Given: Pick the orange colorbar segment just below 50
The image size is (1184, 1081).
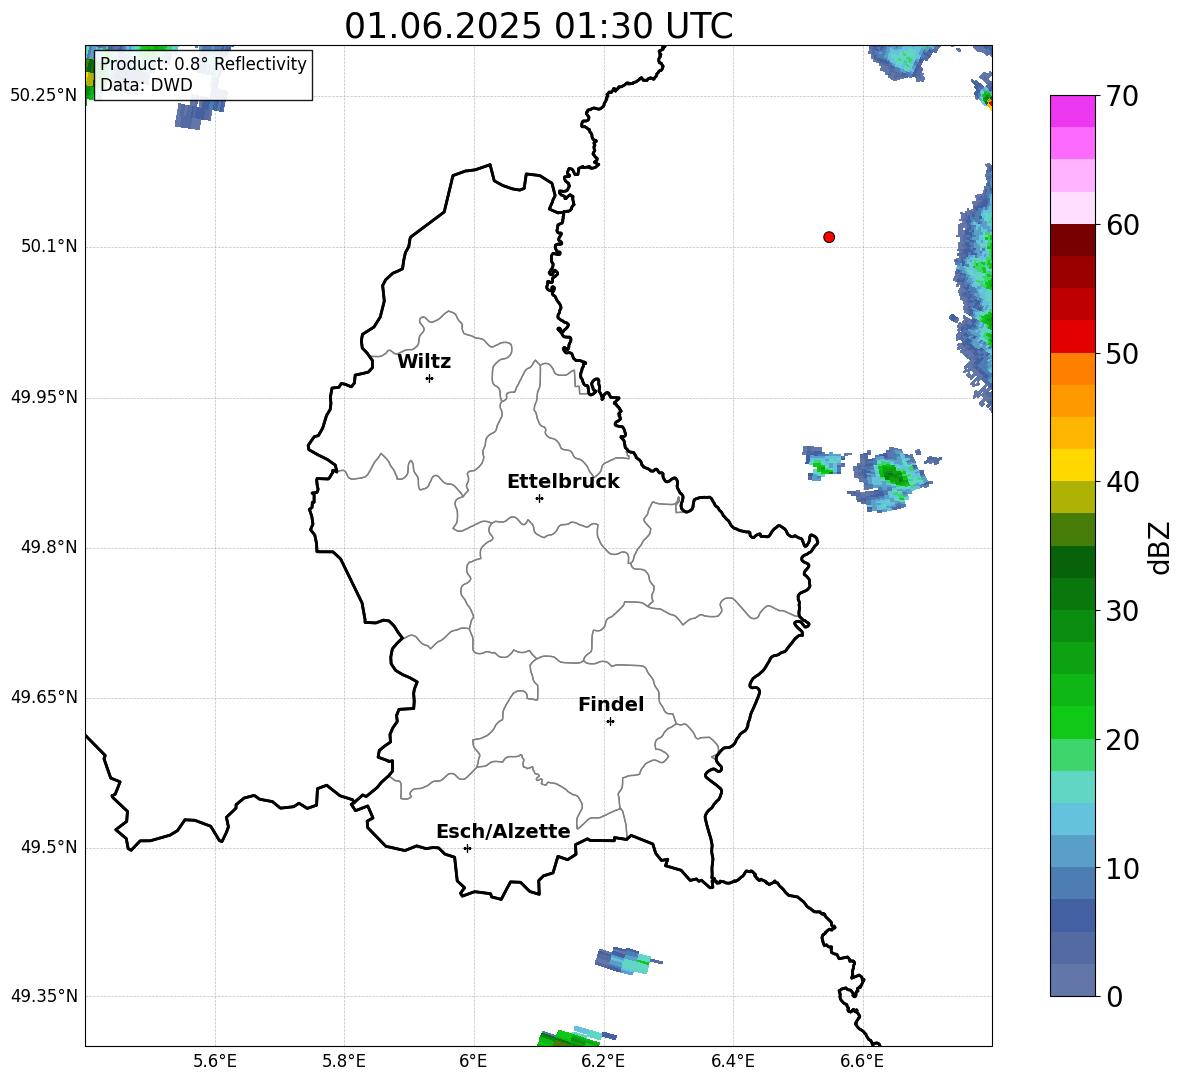Looking at the screenshot, I should [1073, 369].
